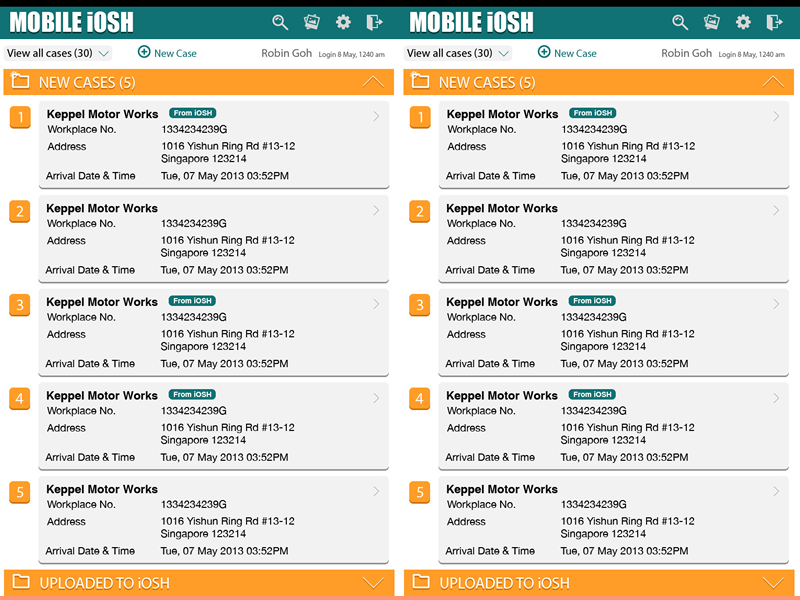The image size is (800, 600).
Task: Click 'From iOSH' tag on case 4, left screen
Action: (x=192, y=394)
